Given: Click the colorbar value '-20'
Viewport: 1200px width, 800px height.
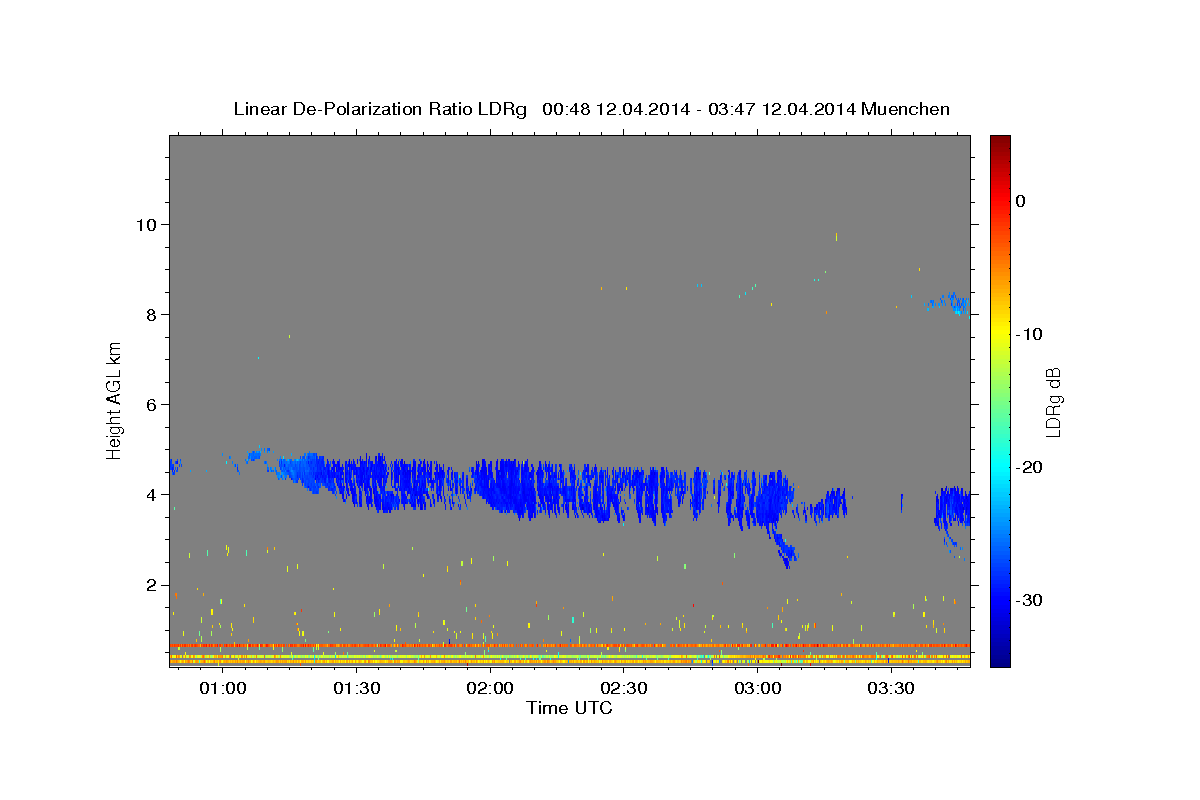Looking at the screenshot, I should pos(1030,467).
